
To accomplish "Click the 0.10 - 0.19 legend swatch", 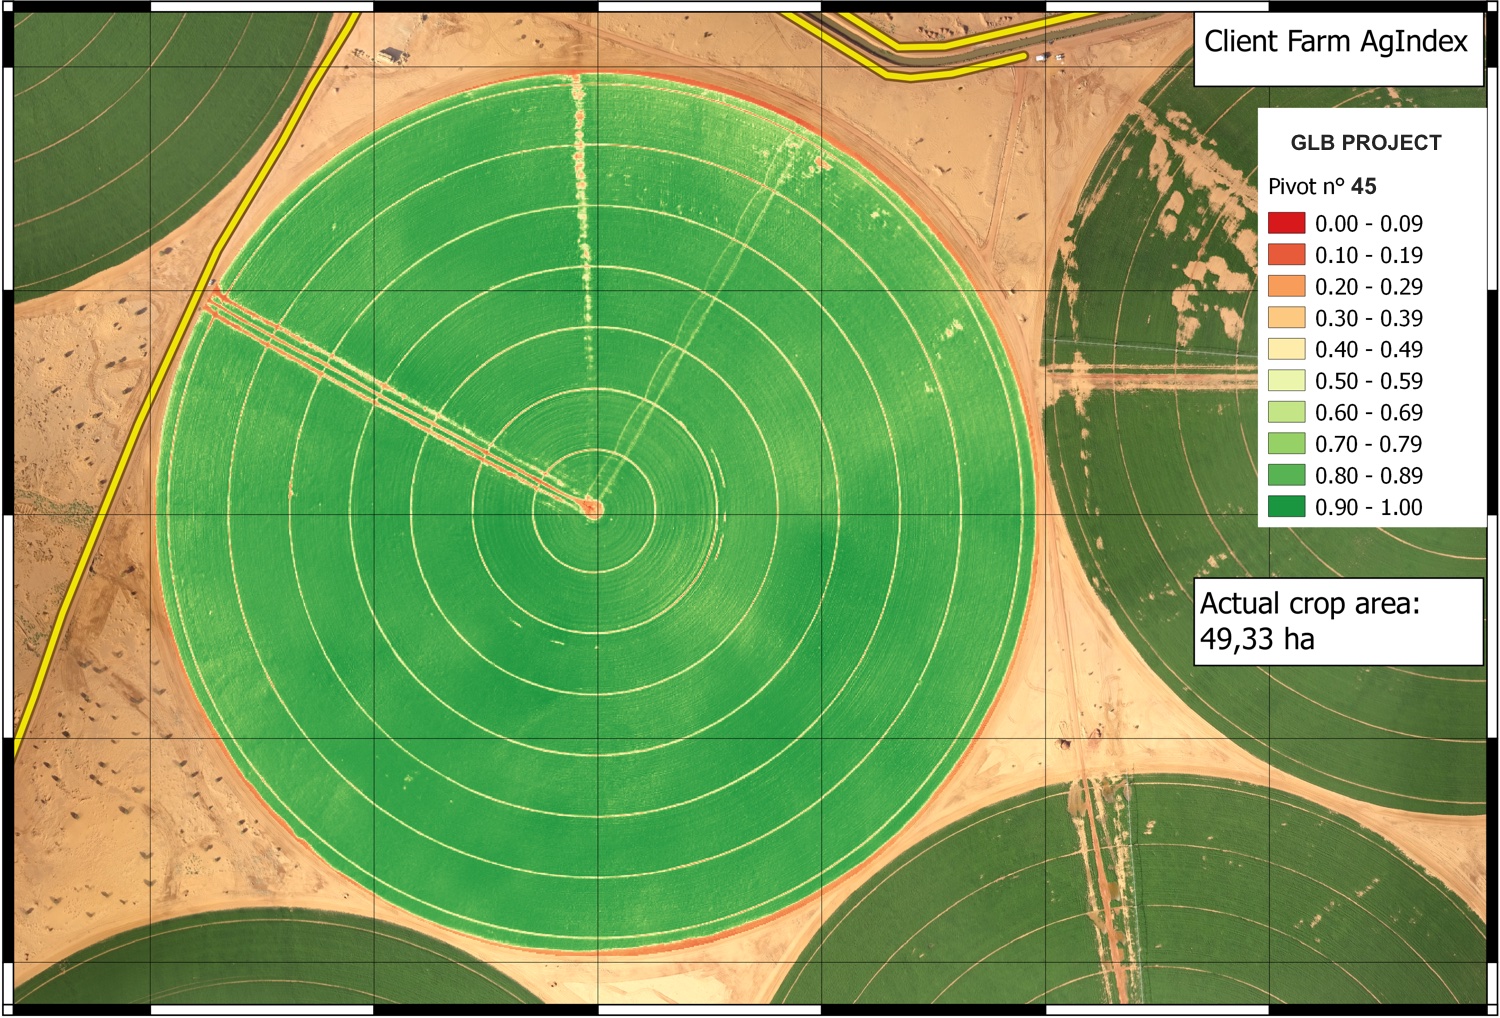I will pyautogui.click(x=1286, y=255).
